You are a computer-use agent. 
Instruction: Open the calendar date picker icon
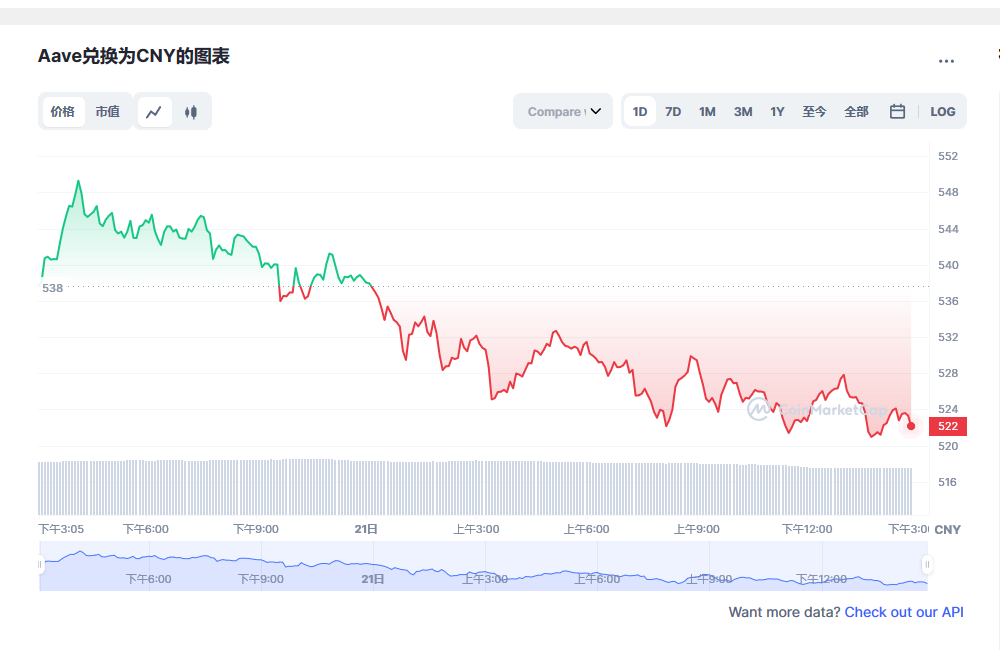[897, 112]
